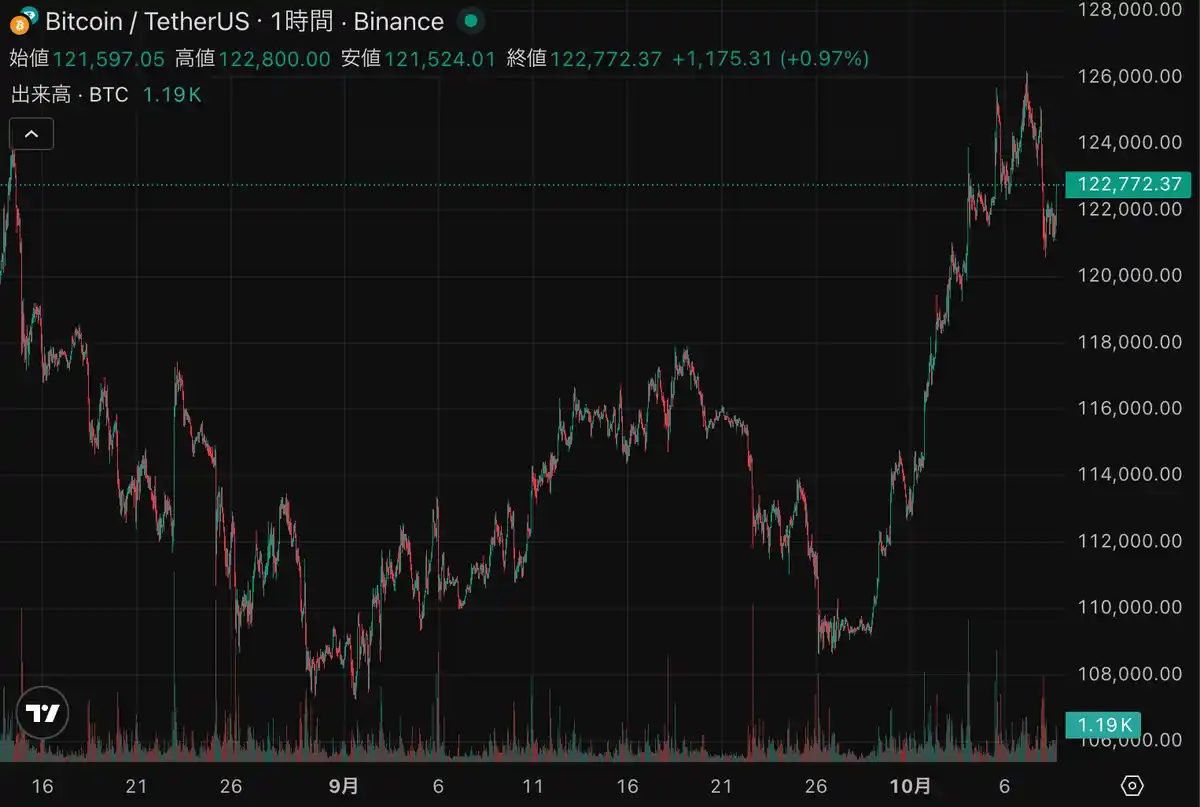Open the TradingView logo link
Viewport: 1200px width, 807px height.
pyautogui.click(x=43, y=713)
